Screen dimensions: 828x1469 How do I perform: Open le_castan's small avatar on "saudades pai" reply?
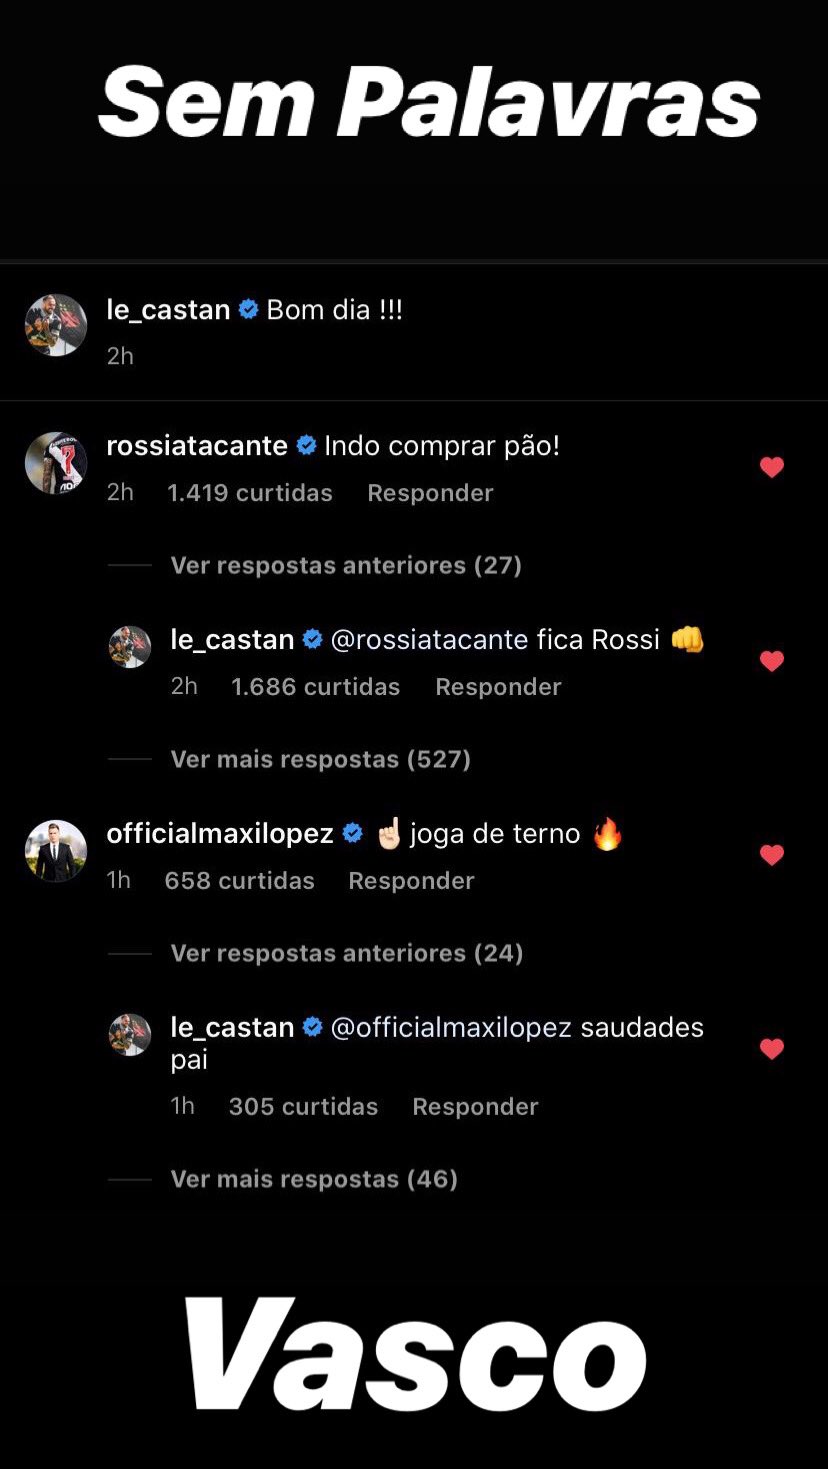[x=130, y=1035]
